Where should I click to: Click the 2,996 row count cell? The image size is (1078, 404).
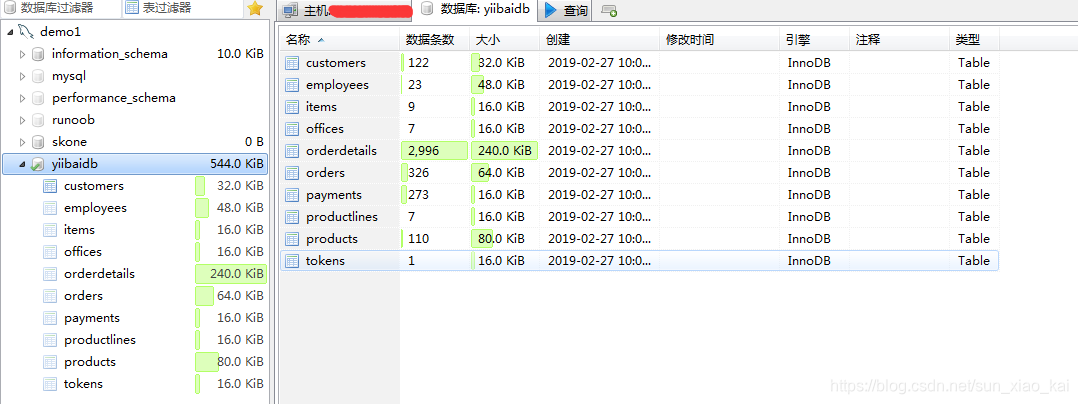click(x=434, y=150)
